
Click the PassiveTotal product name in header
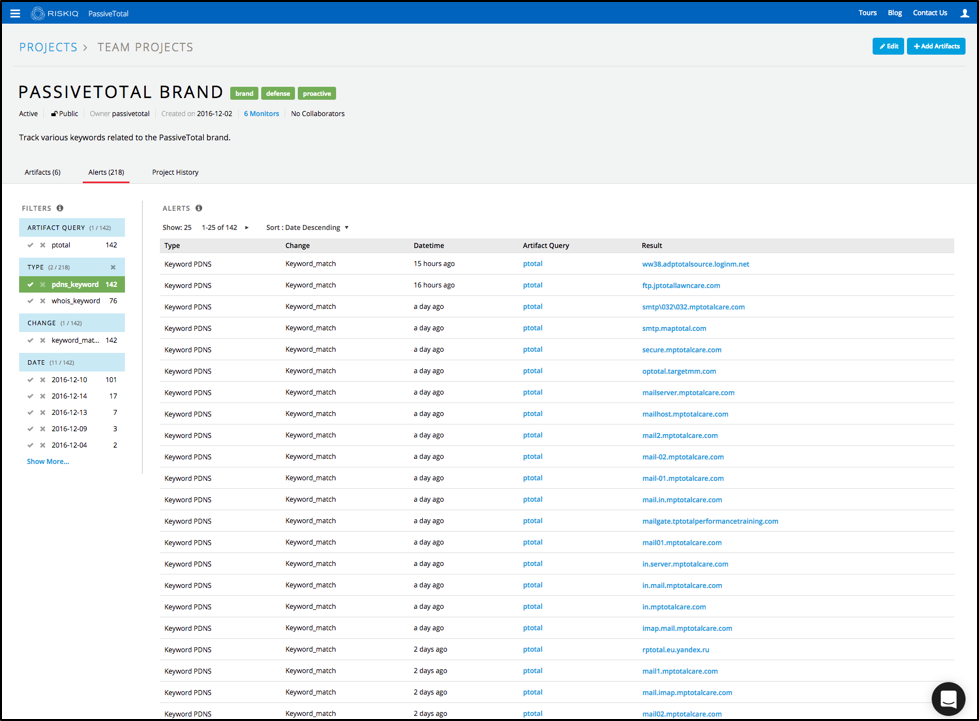coord(108,14)
